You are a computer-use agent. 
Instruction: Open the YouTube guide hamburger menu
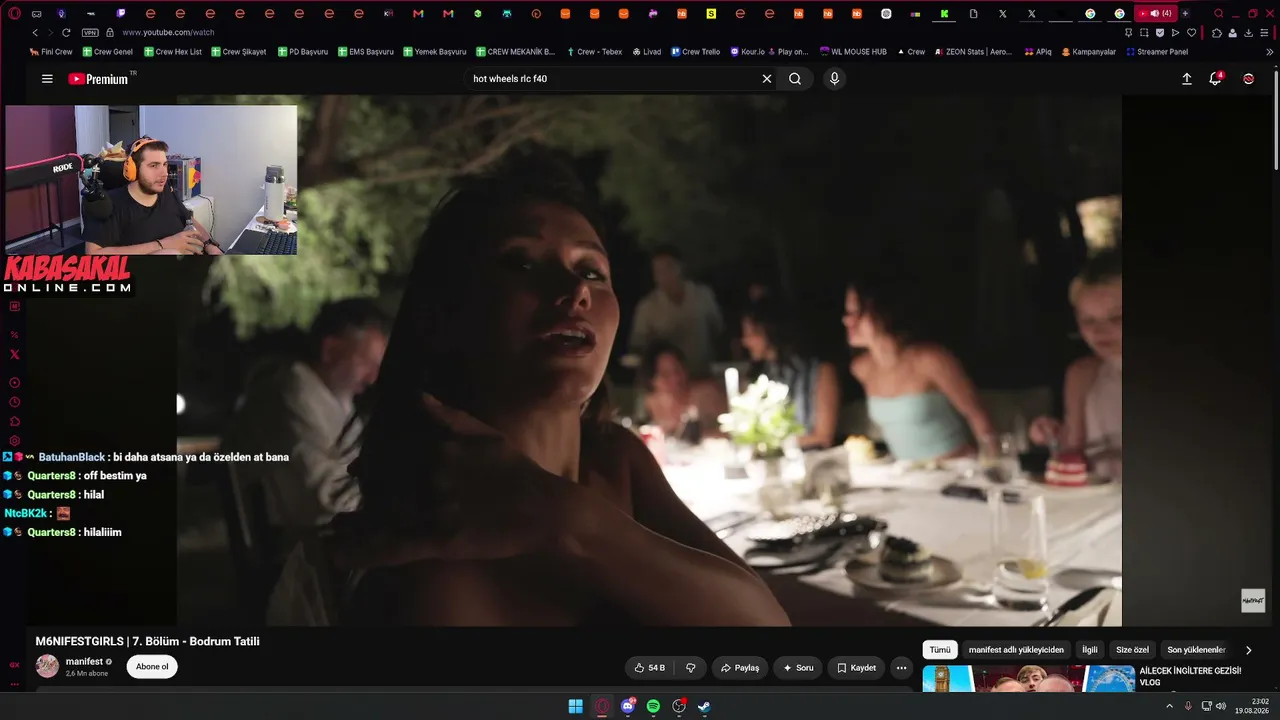click(47, 79)
